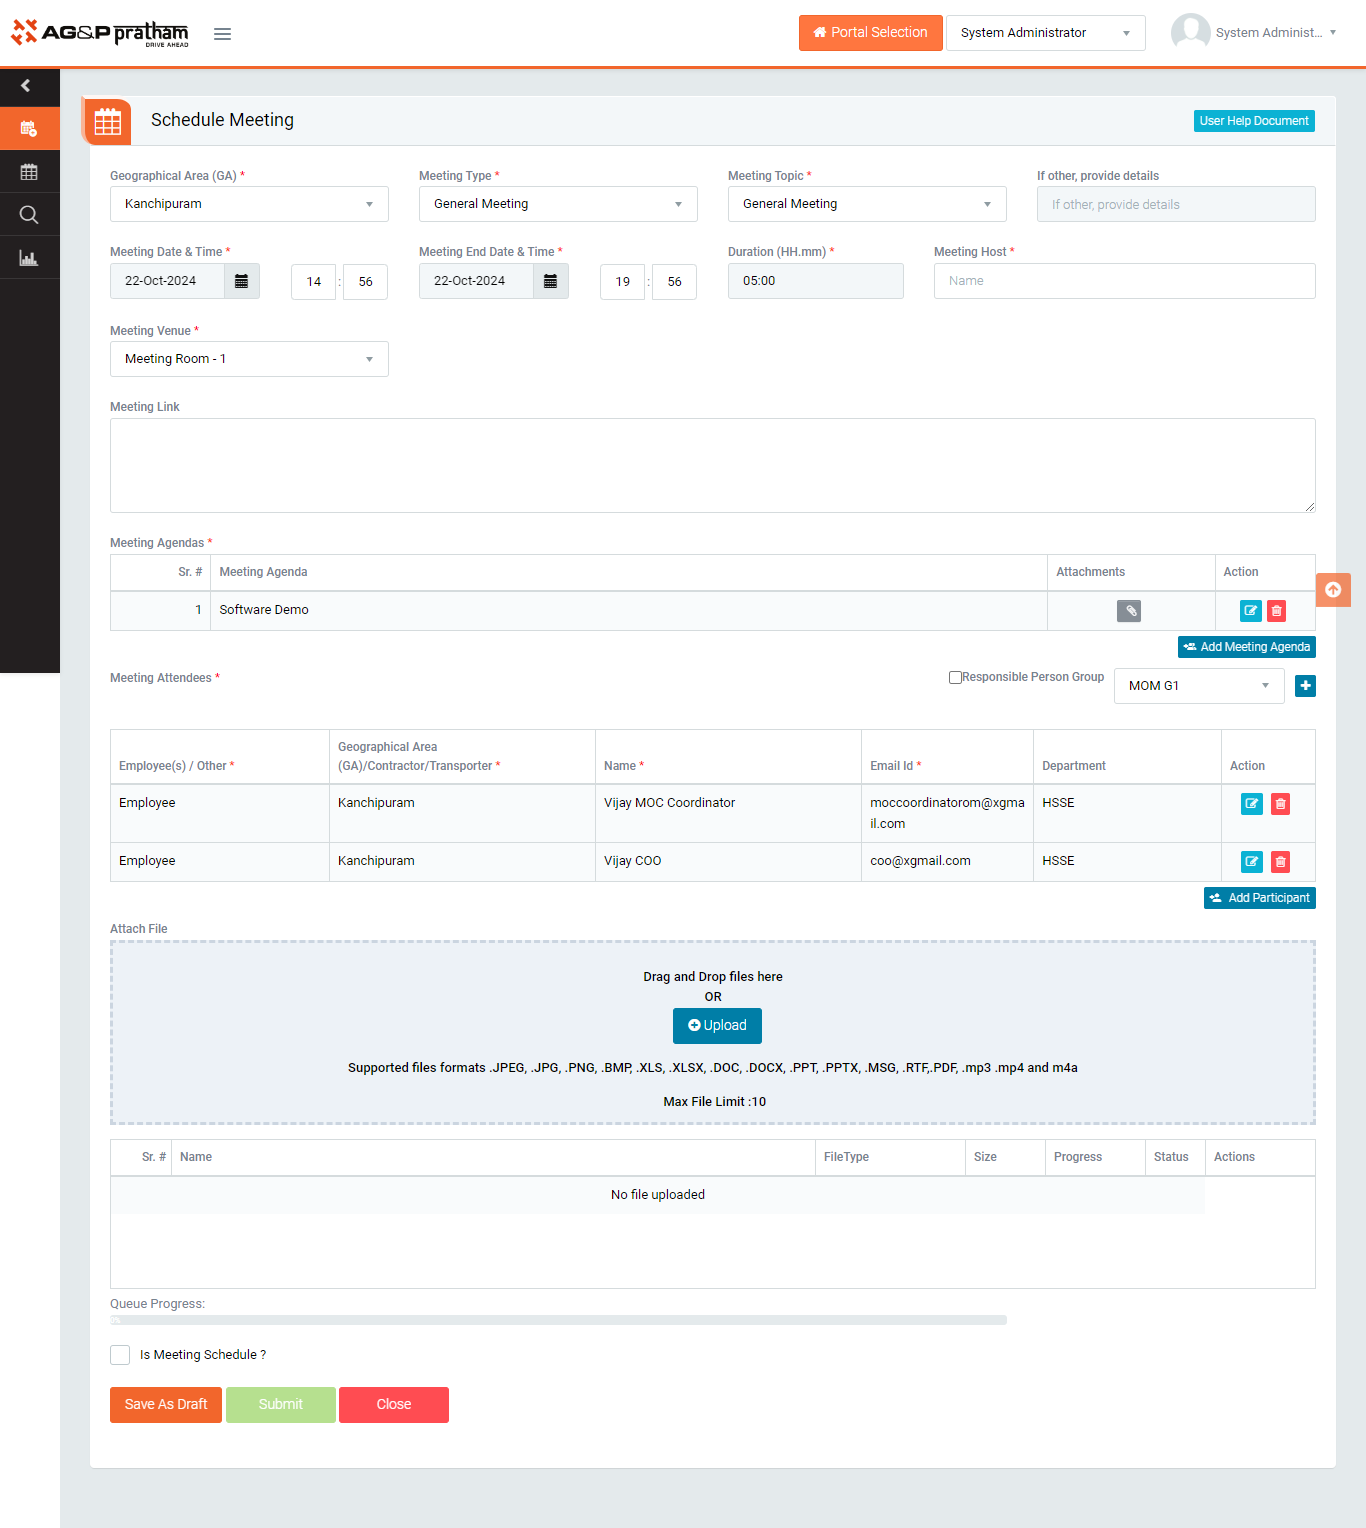The height and width of the screenshot is (1528, 1366).
Task: Edit the Vijay MOC Coordinator attendee
Action: coord(1251,804)
